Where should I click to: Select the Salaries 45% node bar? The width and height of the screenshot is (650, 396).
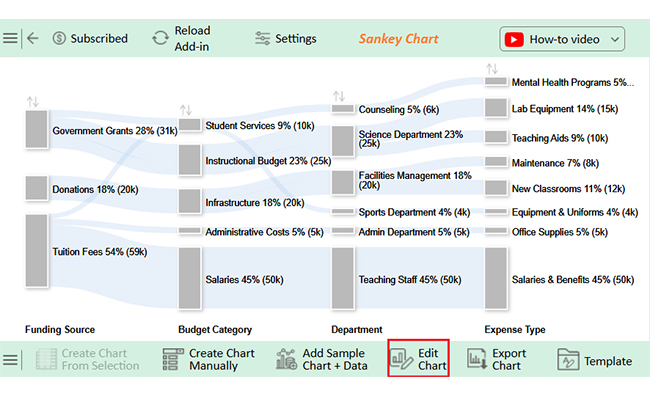[x=189, y=278]
